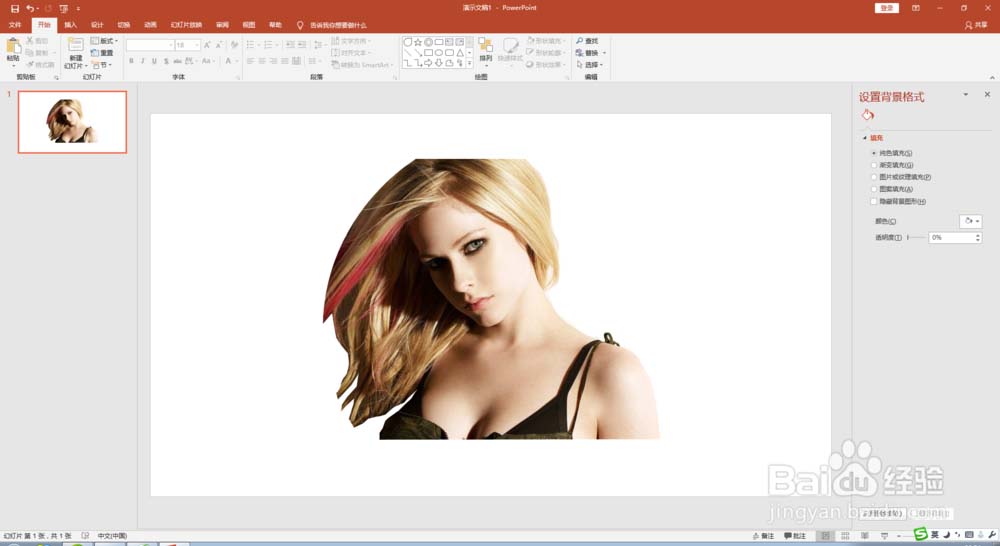Screen dimensions: 1000x546
Task: Select slide 1 thumbnail in the slide panel
Action: 72,122
